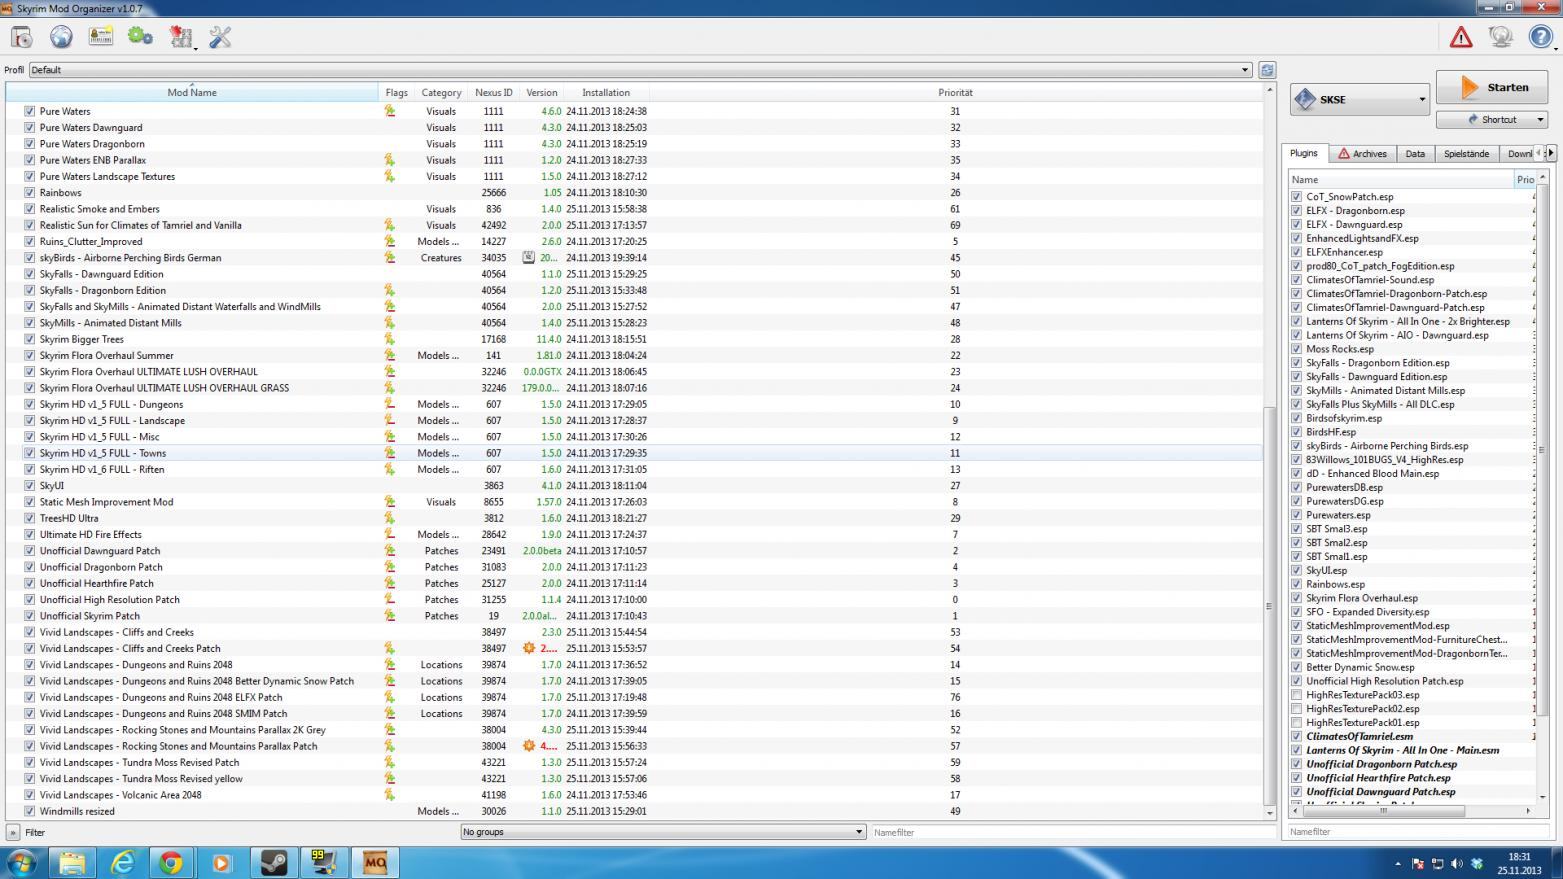
Task: Click the Install Mod from archive icon
Action: [x=22, y=37]
